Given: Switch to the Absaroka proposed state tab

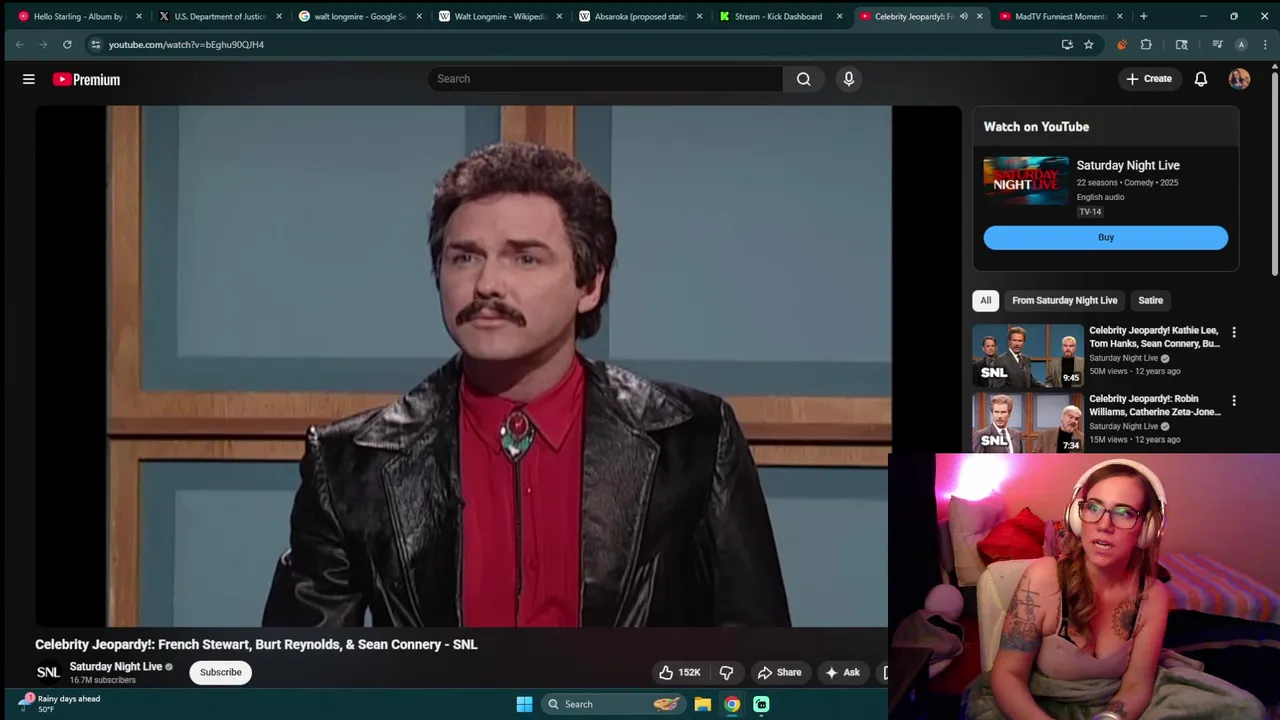Looking at the screenshot, I should pos(638,16).
